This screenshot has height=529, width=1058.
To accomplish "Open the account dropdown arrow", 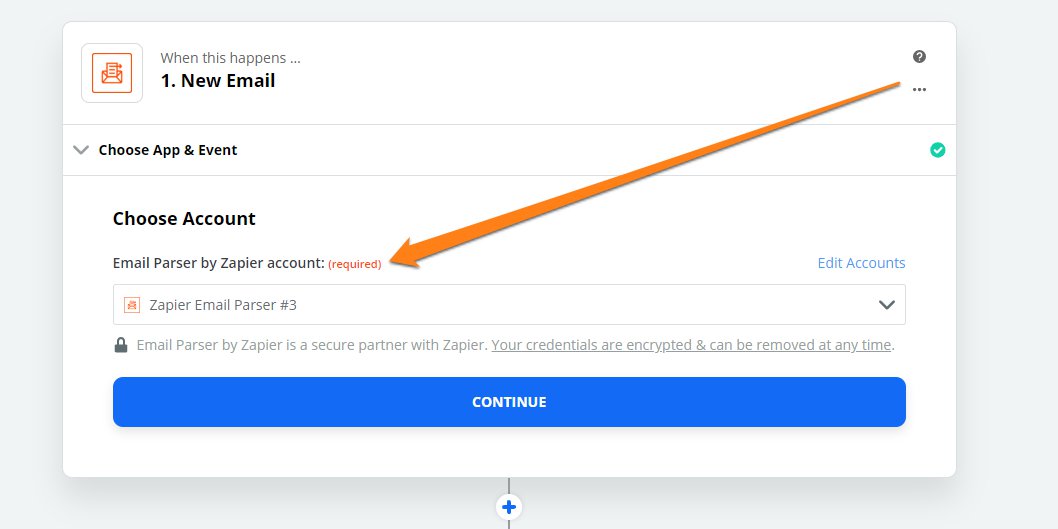I will tap(886, 305).
